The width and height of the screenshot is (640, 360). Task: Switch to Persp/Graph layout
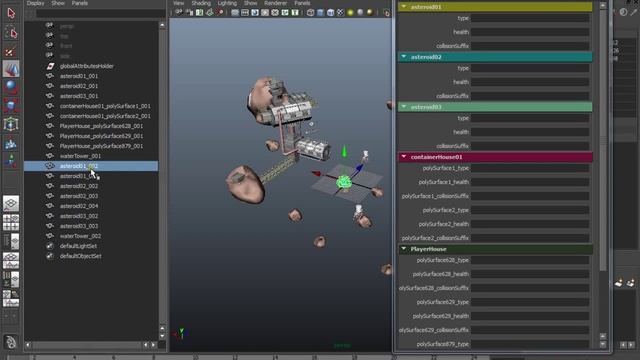tap(11, 260)
